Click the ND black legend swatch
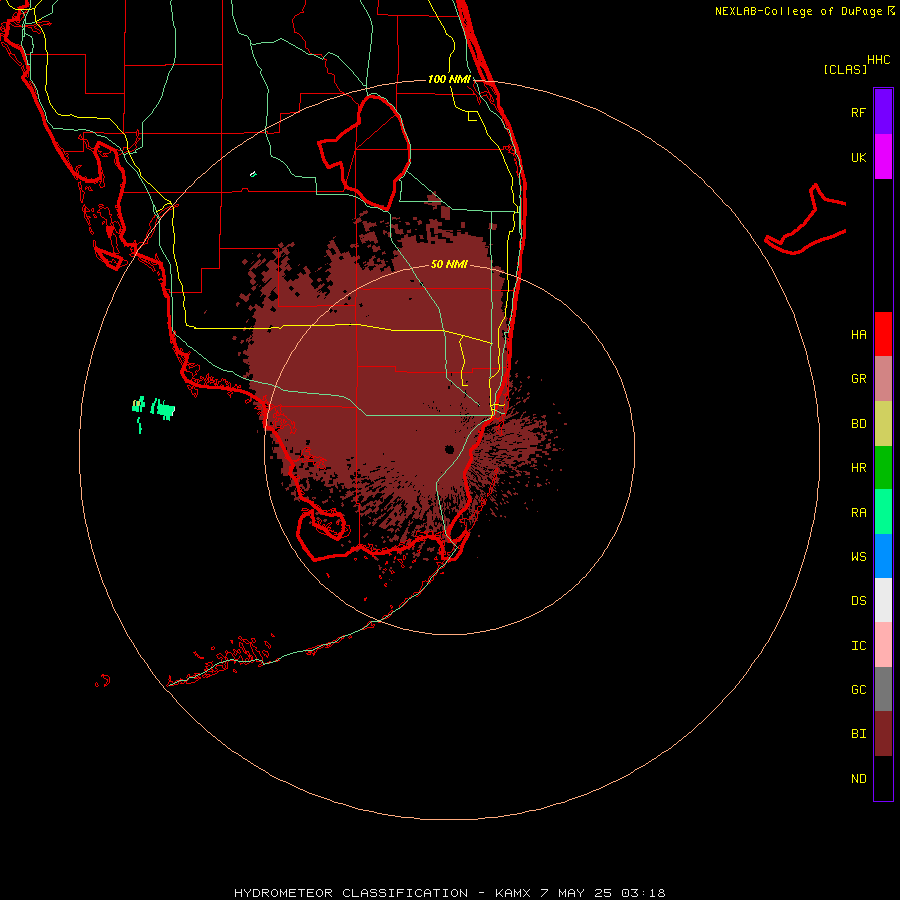Screen dimensions: 900x900 point(883,778)
